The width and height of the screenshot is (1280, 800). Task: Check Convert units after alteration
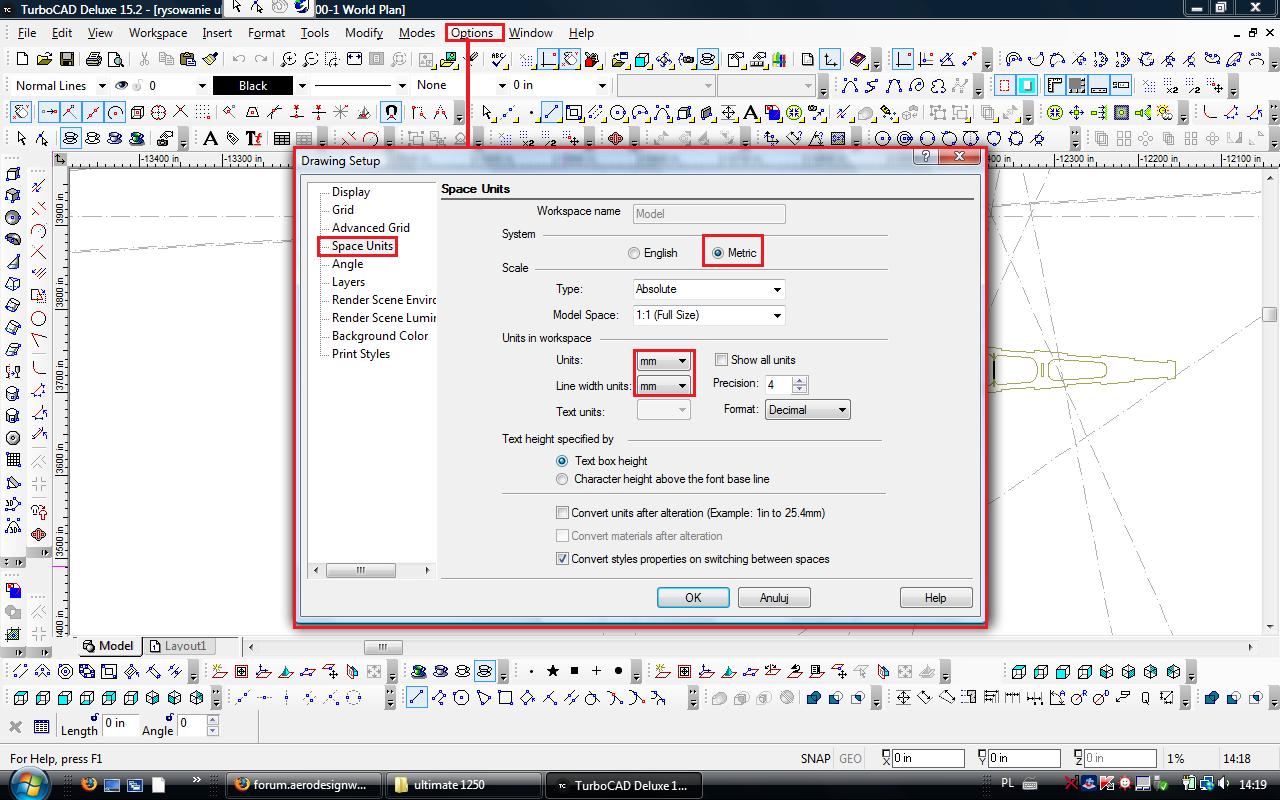(x=562, y=513)
